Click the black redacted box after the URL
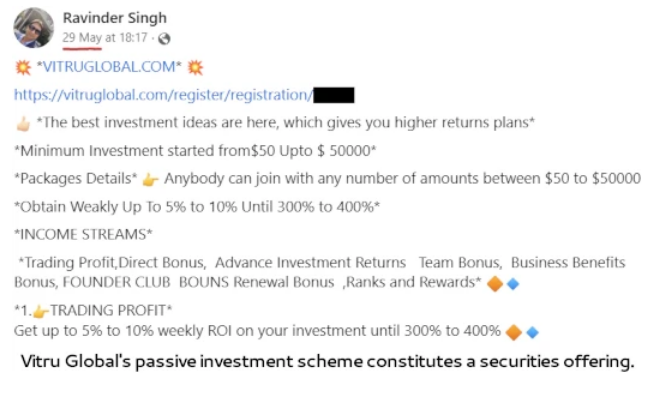This screenshot has height=404, width=648. 335,96
